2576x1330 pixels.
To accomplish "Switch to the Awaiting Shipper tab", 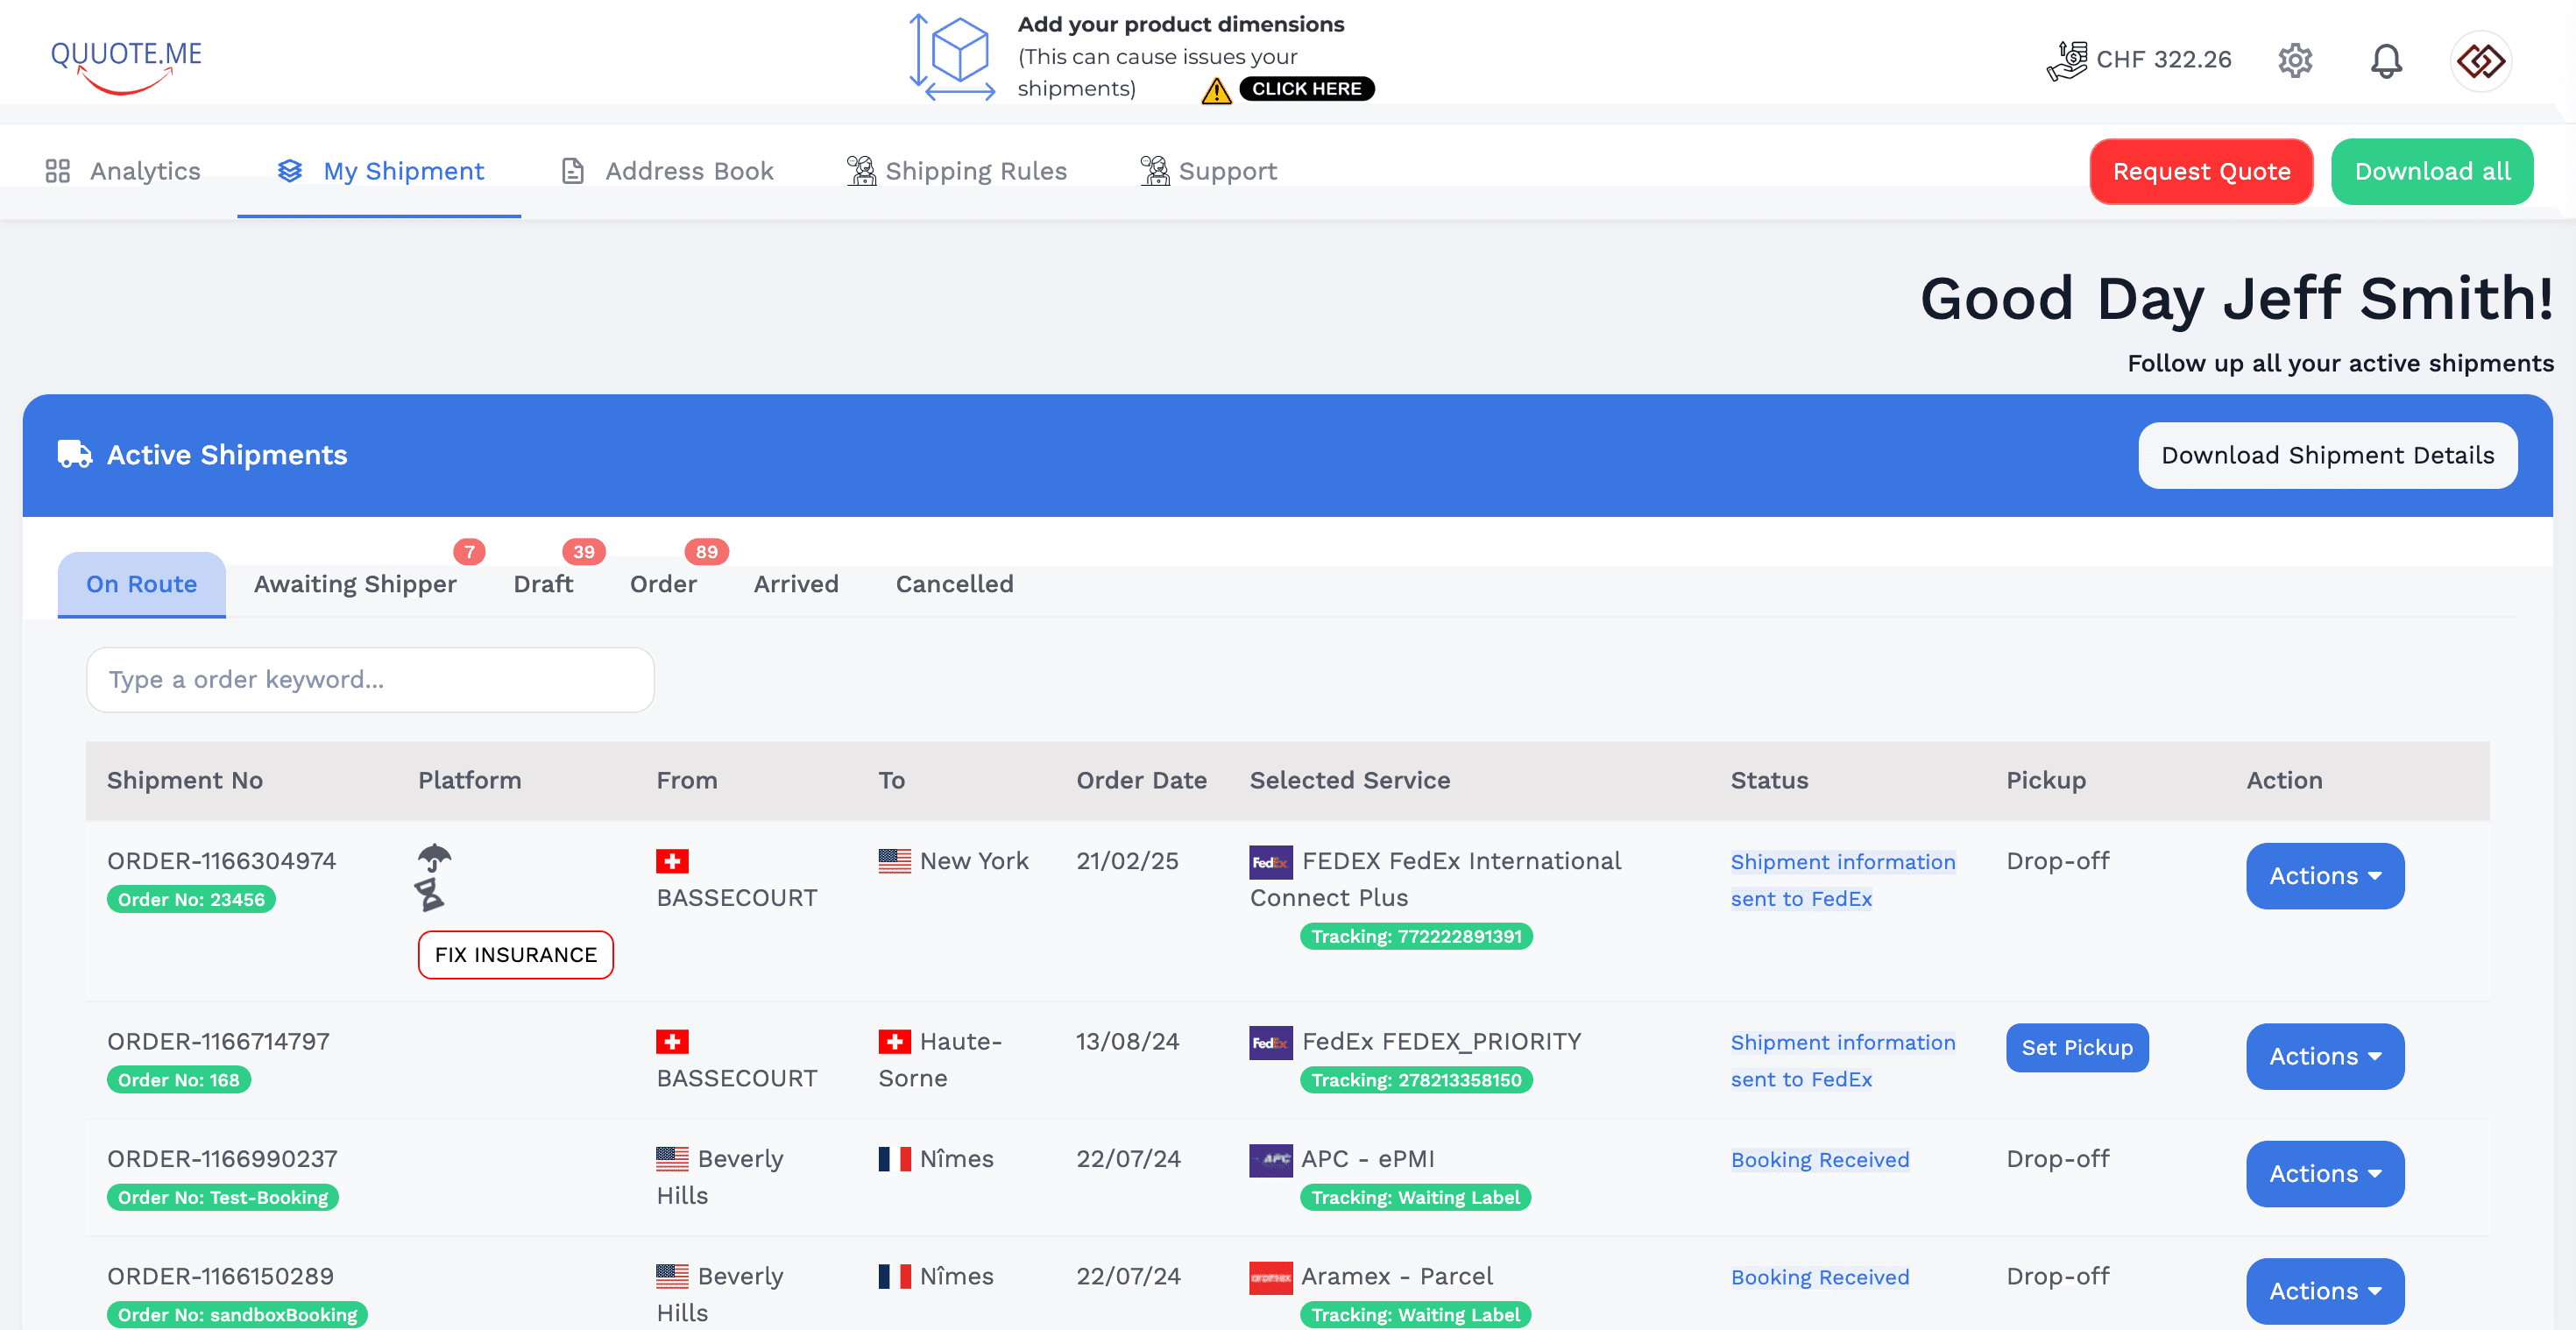I will [354, 584].
